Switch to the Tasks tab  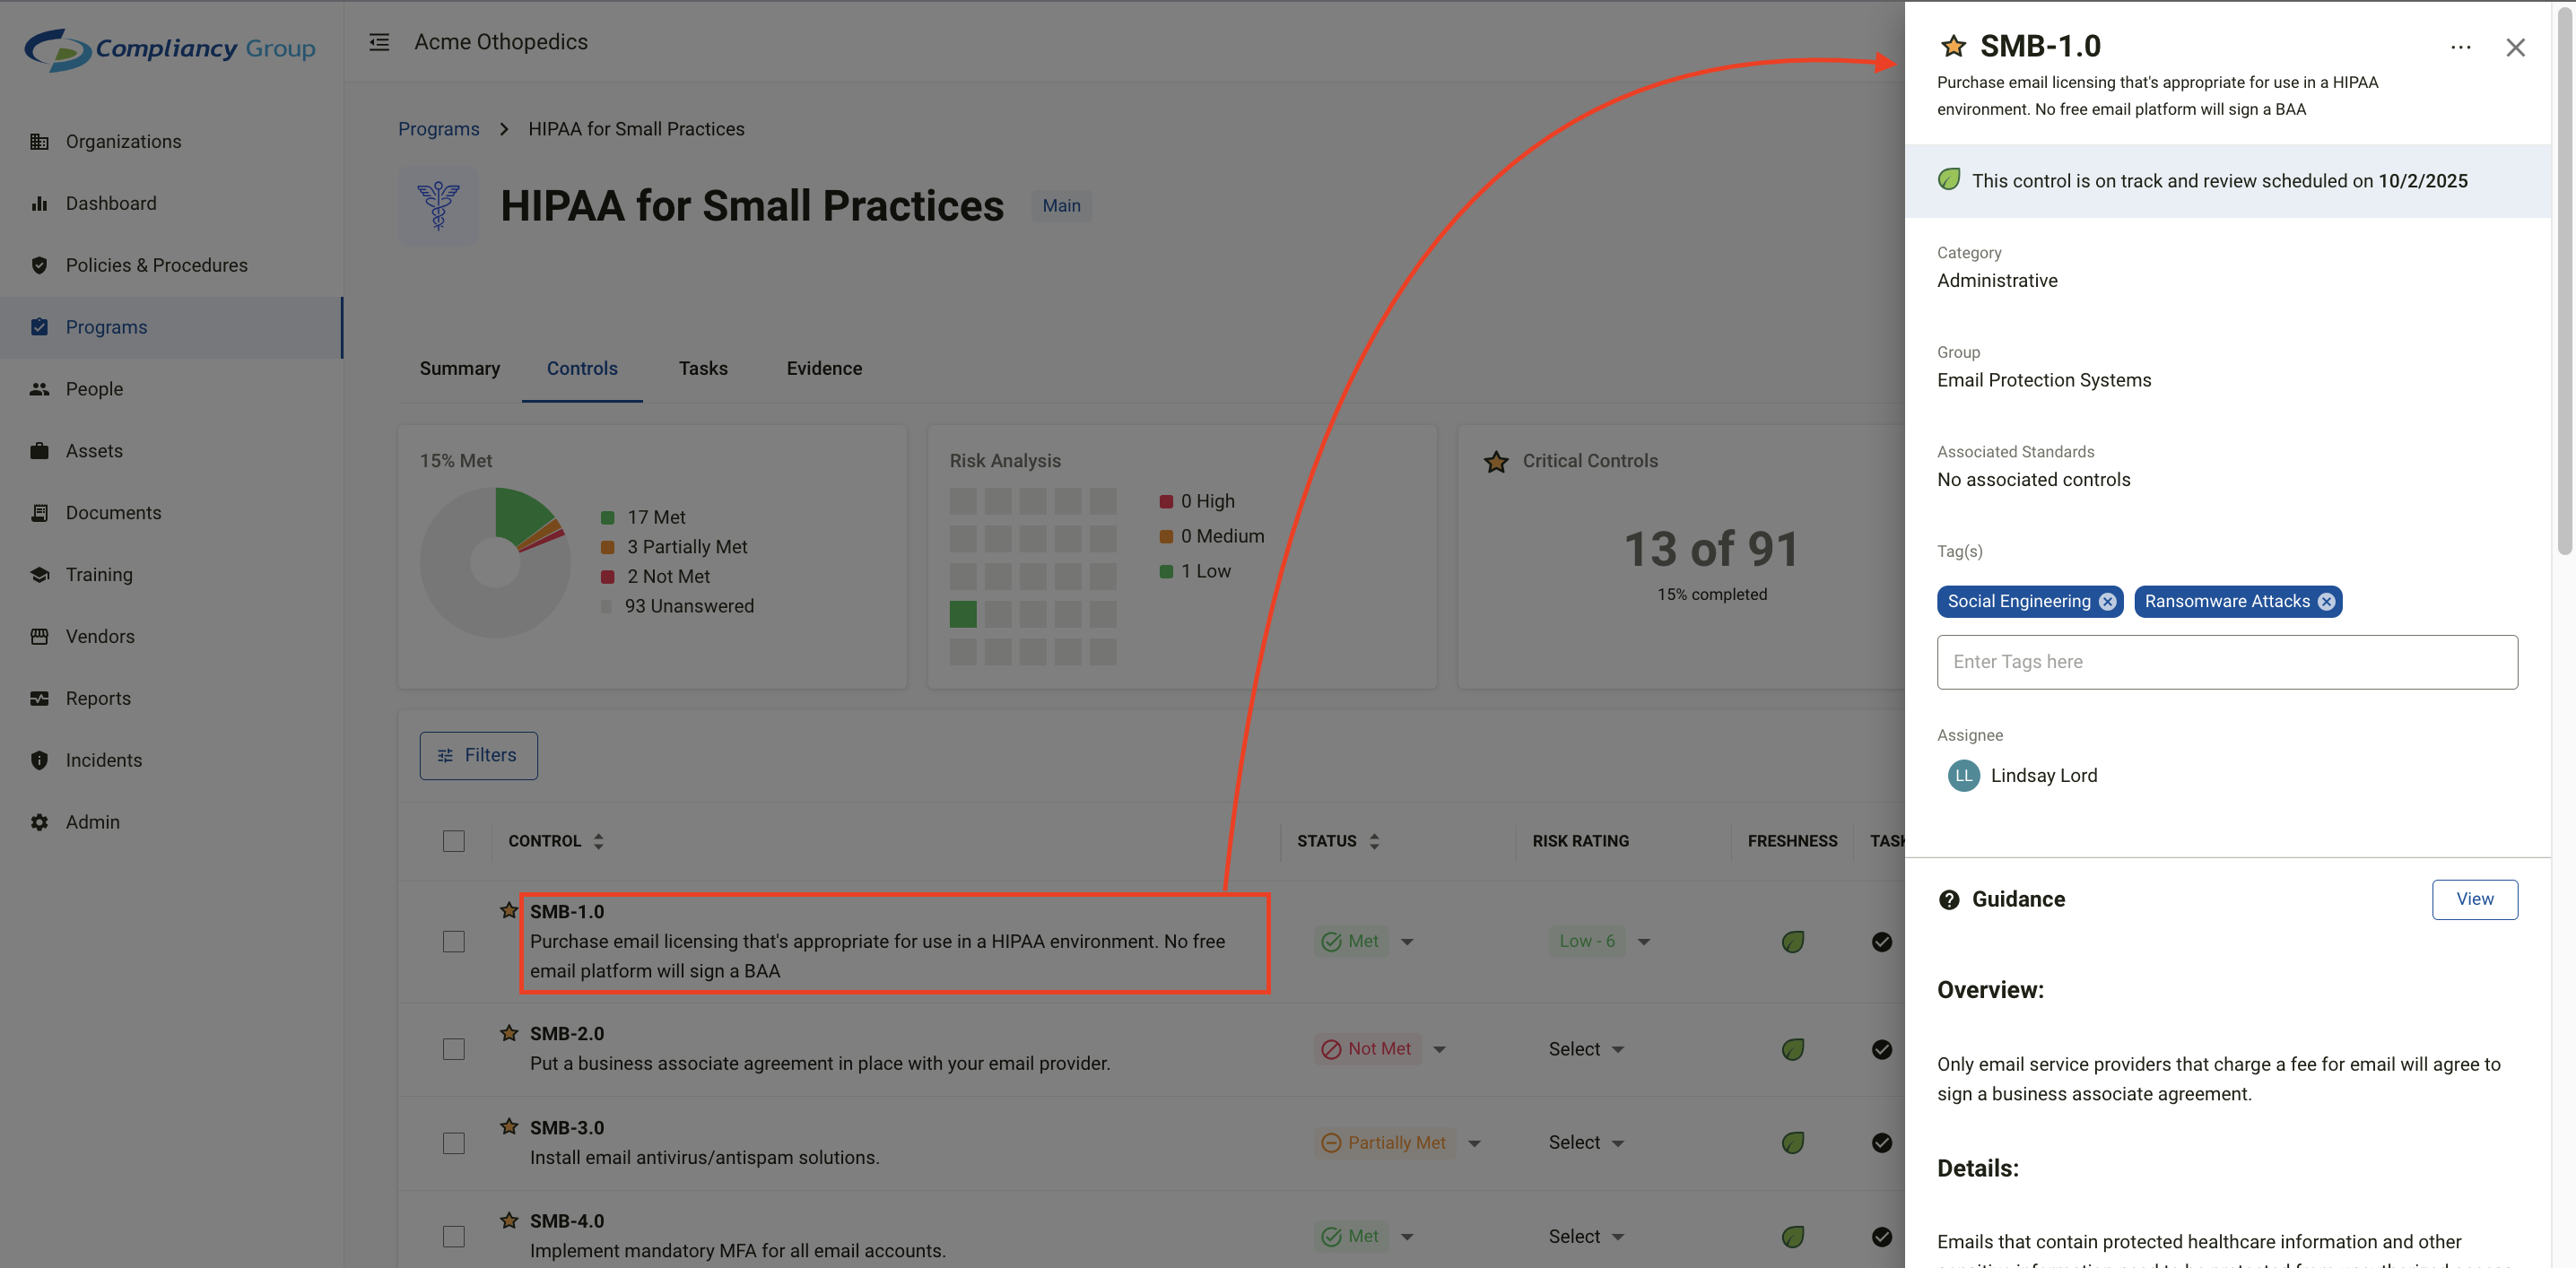(x=703, y=368)
